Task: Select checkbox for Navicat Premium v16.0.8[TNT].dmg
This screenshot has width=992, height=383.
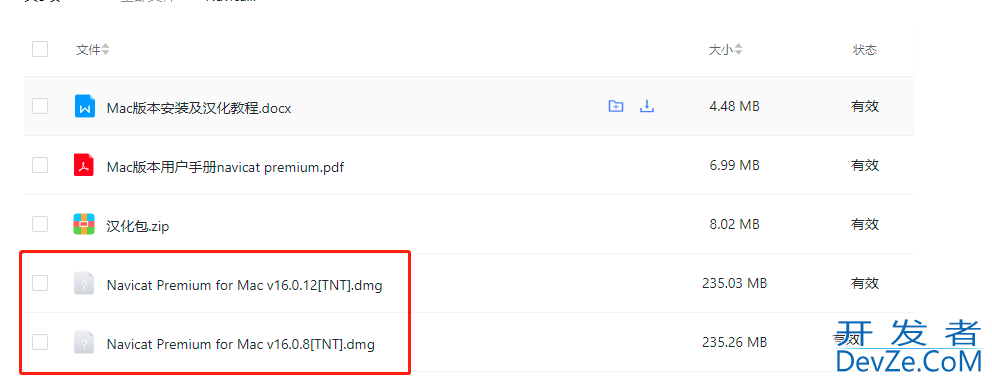Action: pos(40,342)
